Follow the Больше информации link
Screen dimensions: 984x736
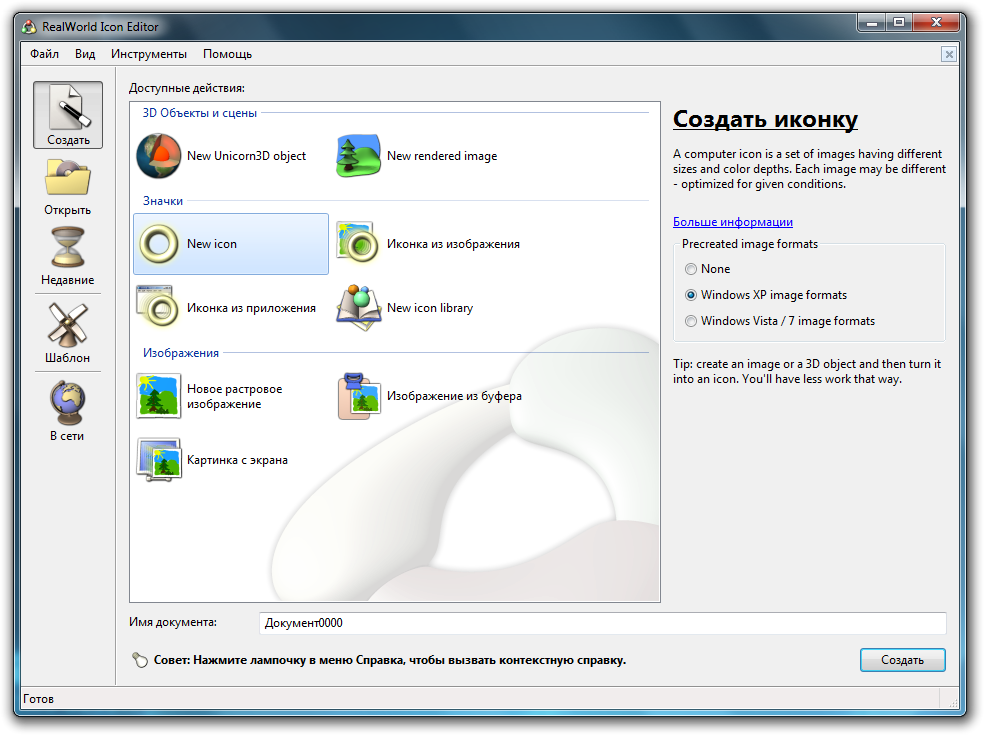[732, 222]
